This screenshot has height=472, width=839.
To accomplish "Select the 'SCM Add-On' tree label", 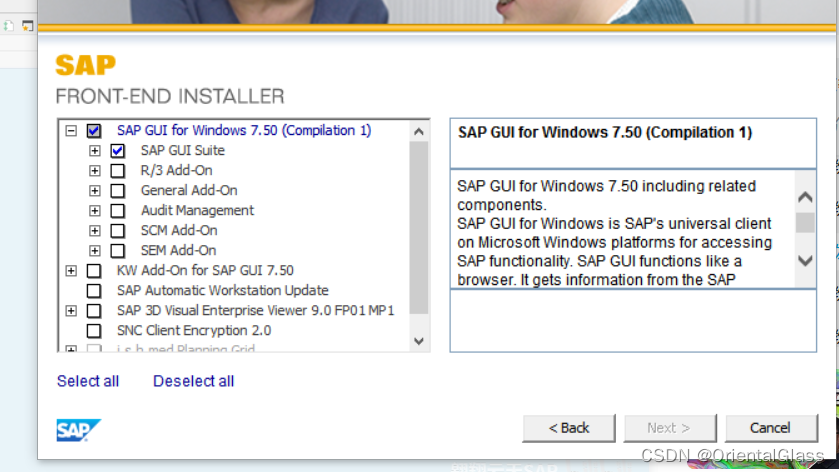I will click(179, 231).
